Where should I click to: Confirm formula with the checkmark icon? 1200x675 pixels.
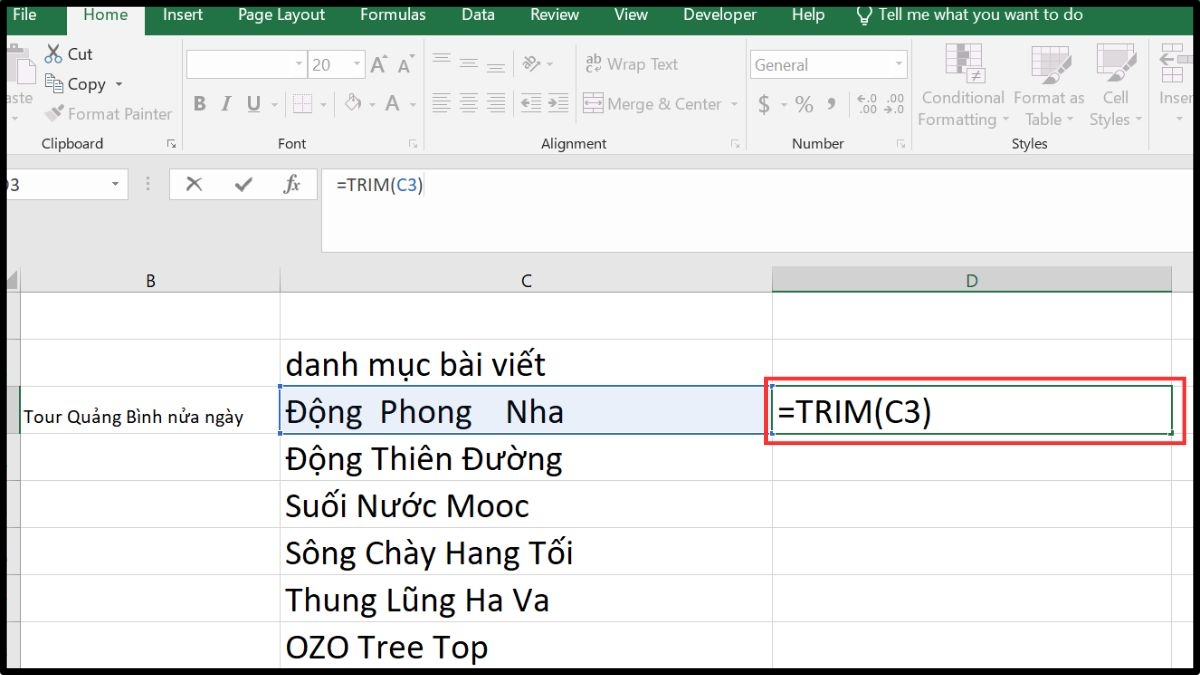click(242, 184)
